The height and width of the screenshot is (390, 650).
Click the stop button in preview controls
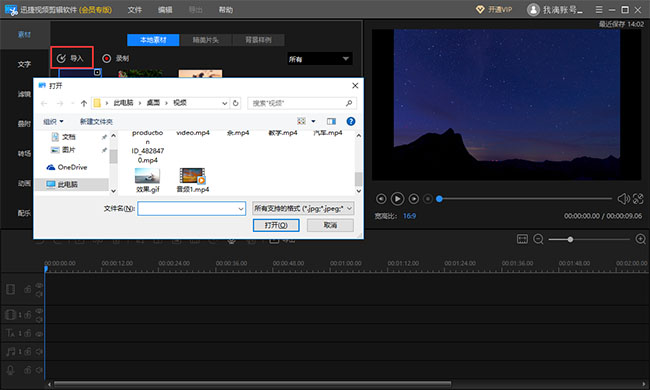427,199
